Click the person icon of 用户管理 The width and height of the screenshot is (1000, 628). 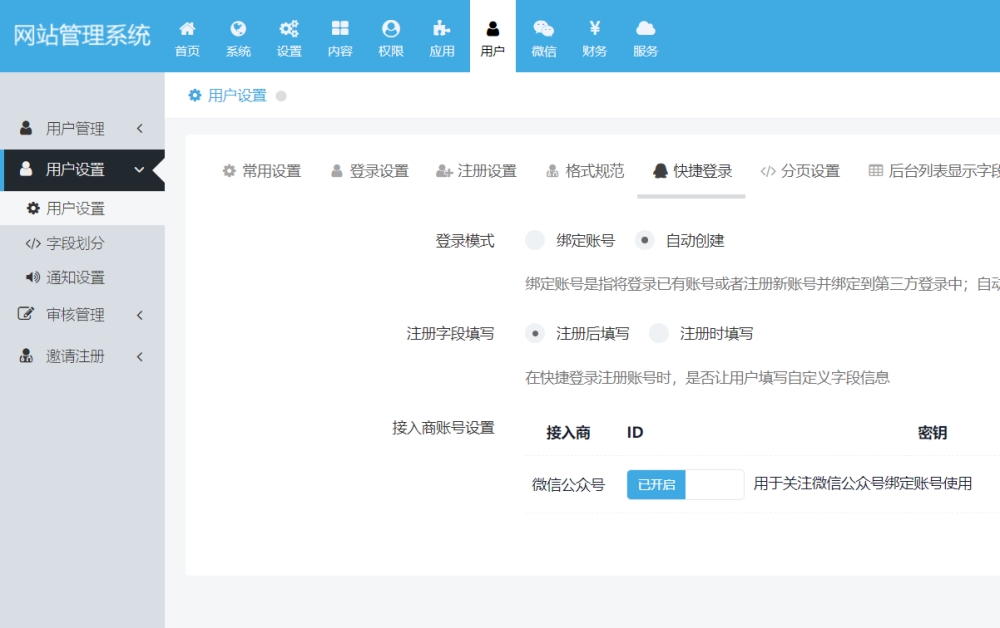26,128
